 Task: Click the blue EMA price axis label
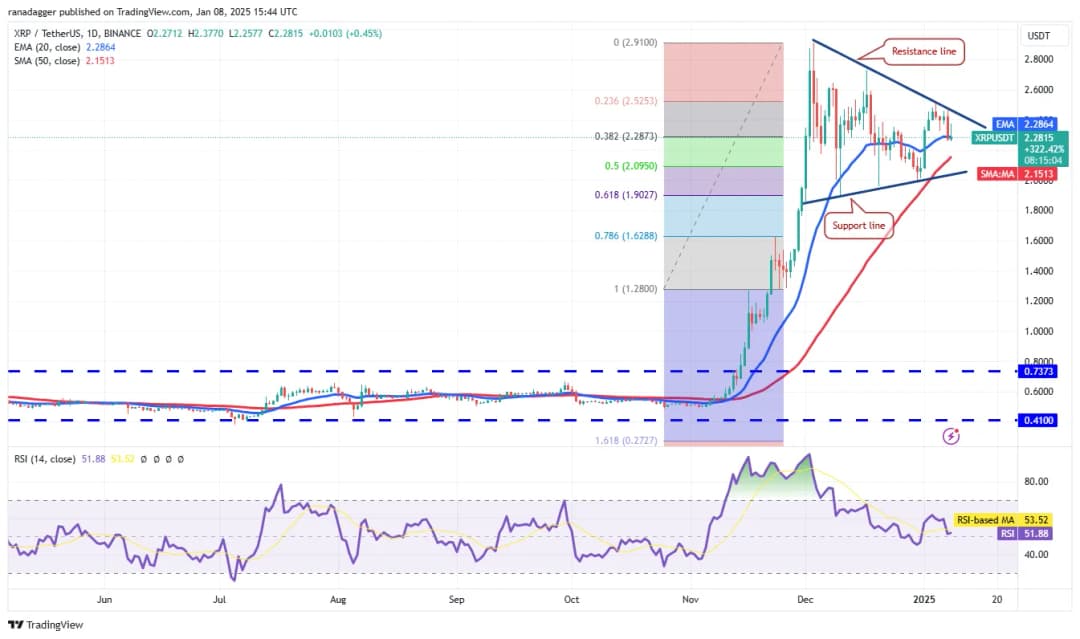pyautogui.click(x=1031, y=124)
